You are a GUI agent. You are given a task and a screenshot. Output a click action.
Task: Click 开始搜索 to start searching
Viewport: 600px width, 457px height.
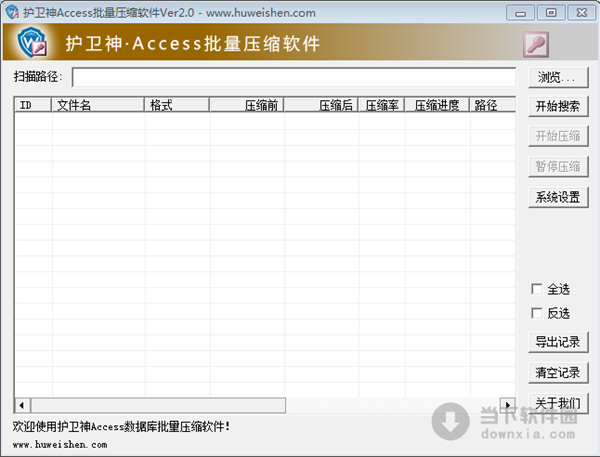click(x=558, y=106)
